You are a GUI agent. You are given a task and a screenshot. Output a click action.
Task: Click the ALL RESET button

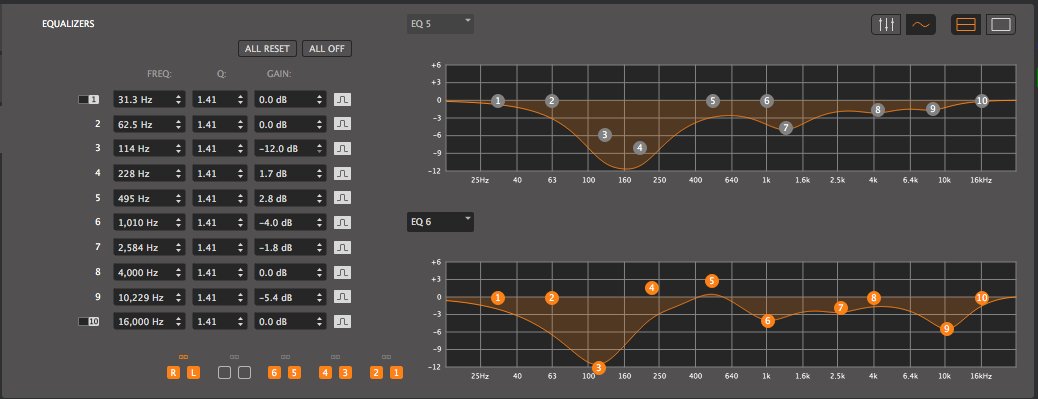click(267, 49)
